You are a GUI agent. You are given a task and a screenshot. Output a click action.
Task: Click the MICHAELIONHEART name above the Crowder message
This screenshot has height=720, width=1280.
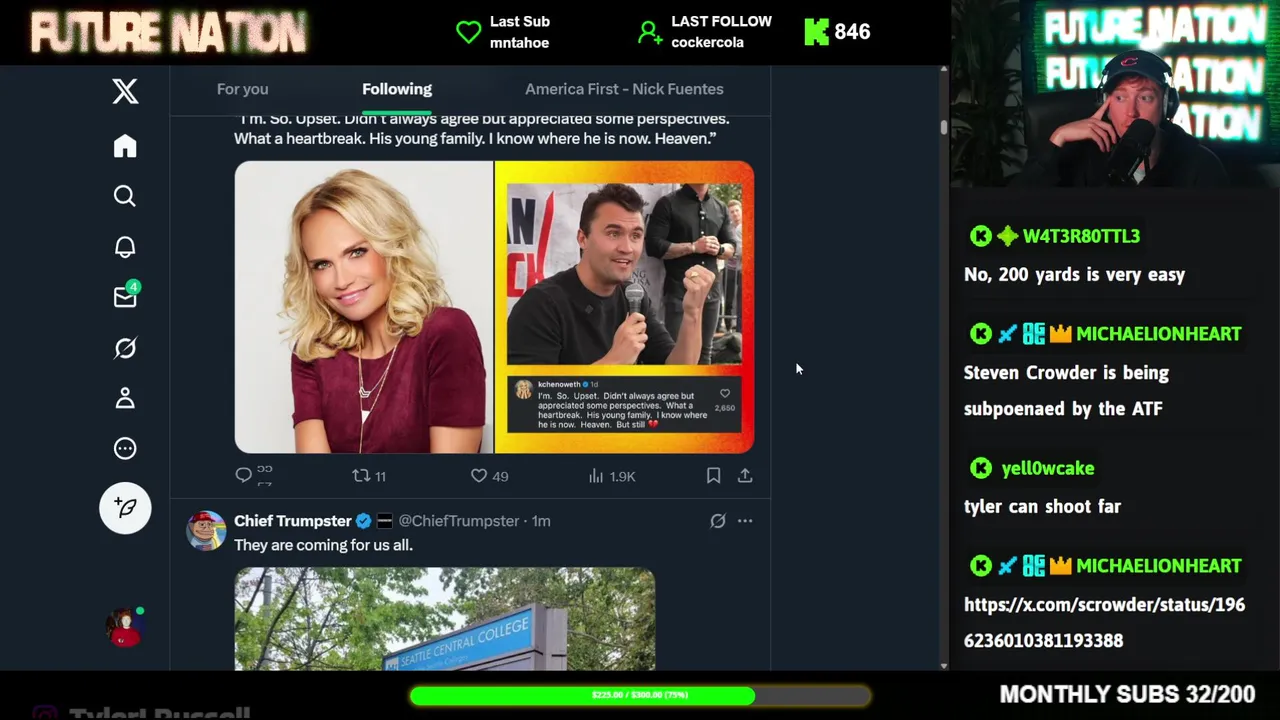[1158, 334]
